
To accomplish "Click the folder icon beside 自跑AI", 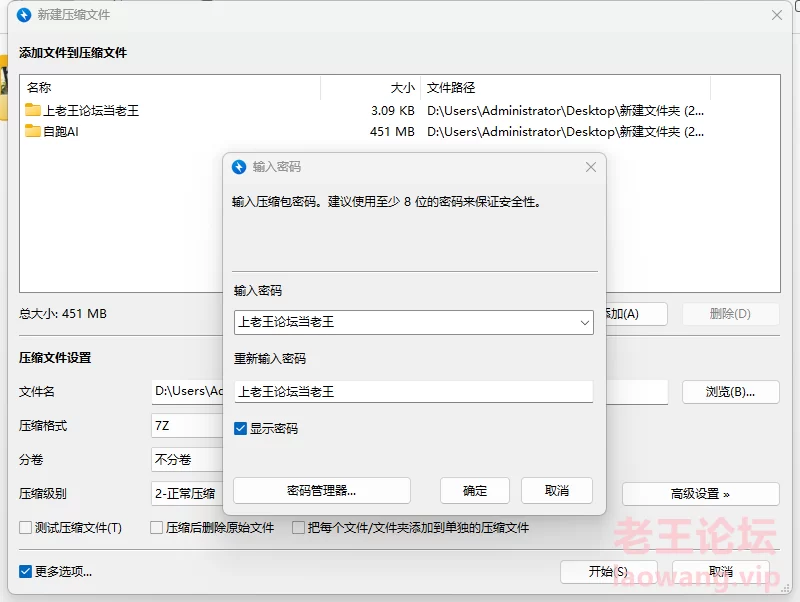I will pos(33,131).
